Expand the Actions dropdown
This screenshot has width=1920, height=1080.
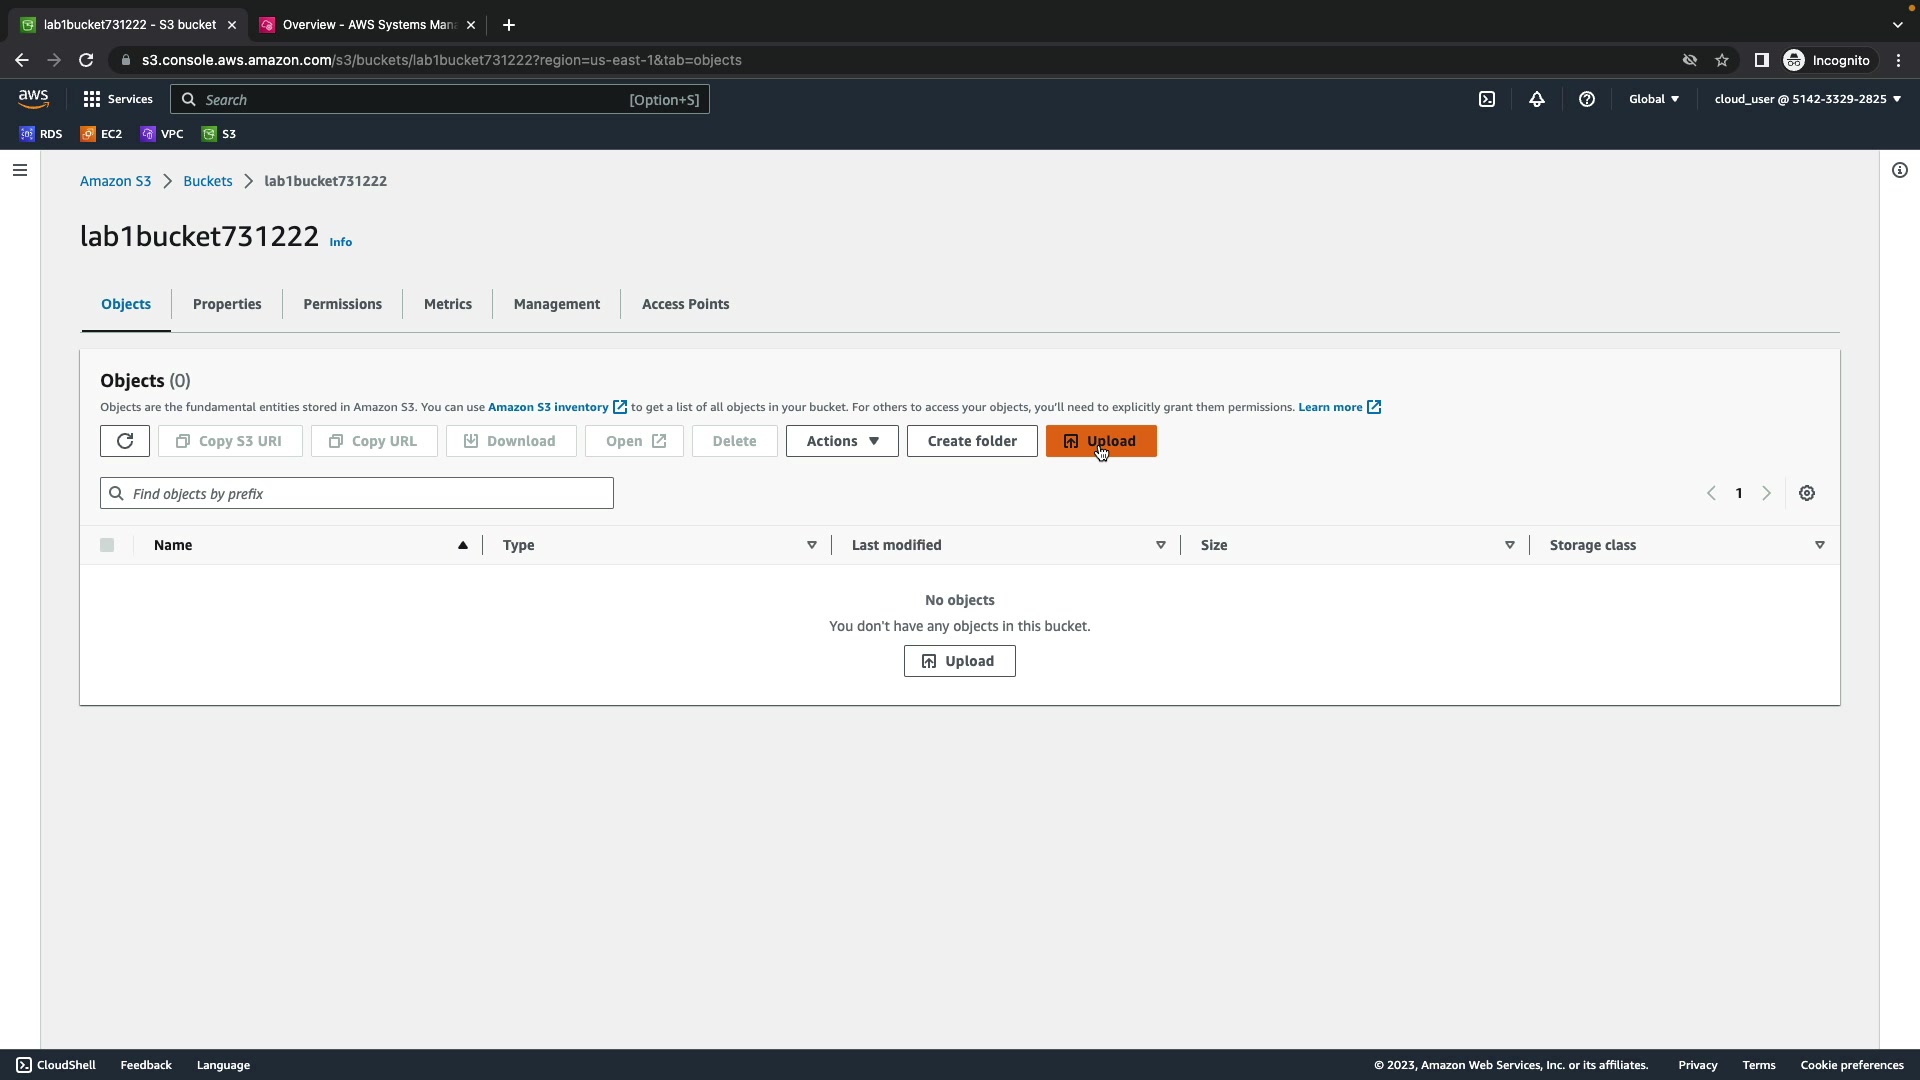click(842, 441)
